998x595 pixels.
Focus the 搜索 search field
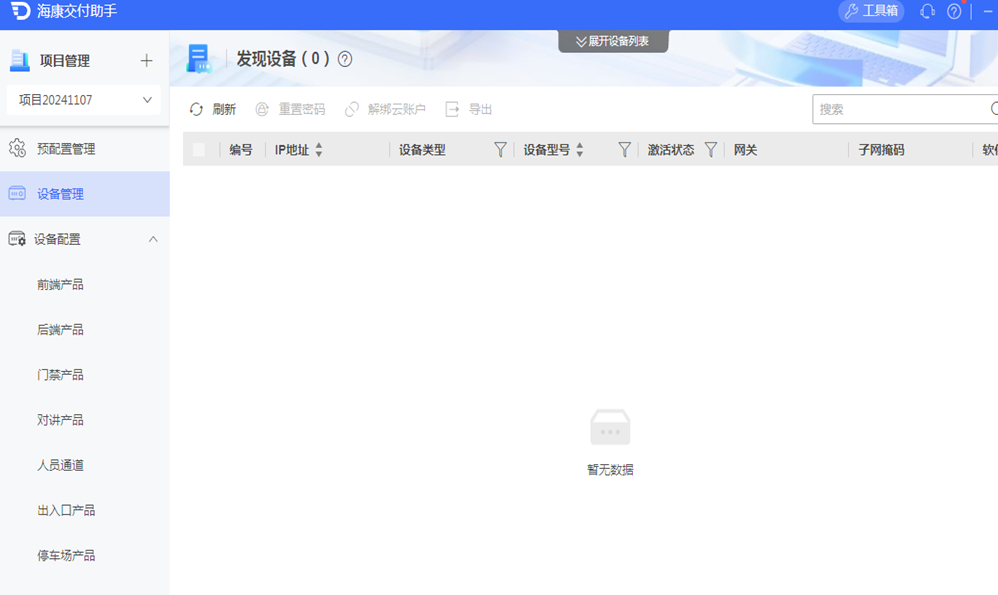click(x=904, y=109)
